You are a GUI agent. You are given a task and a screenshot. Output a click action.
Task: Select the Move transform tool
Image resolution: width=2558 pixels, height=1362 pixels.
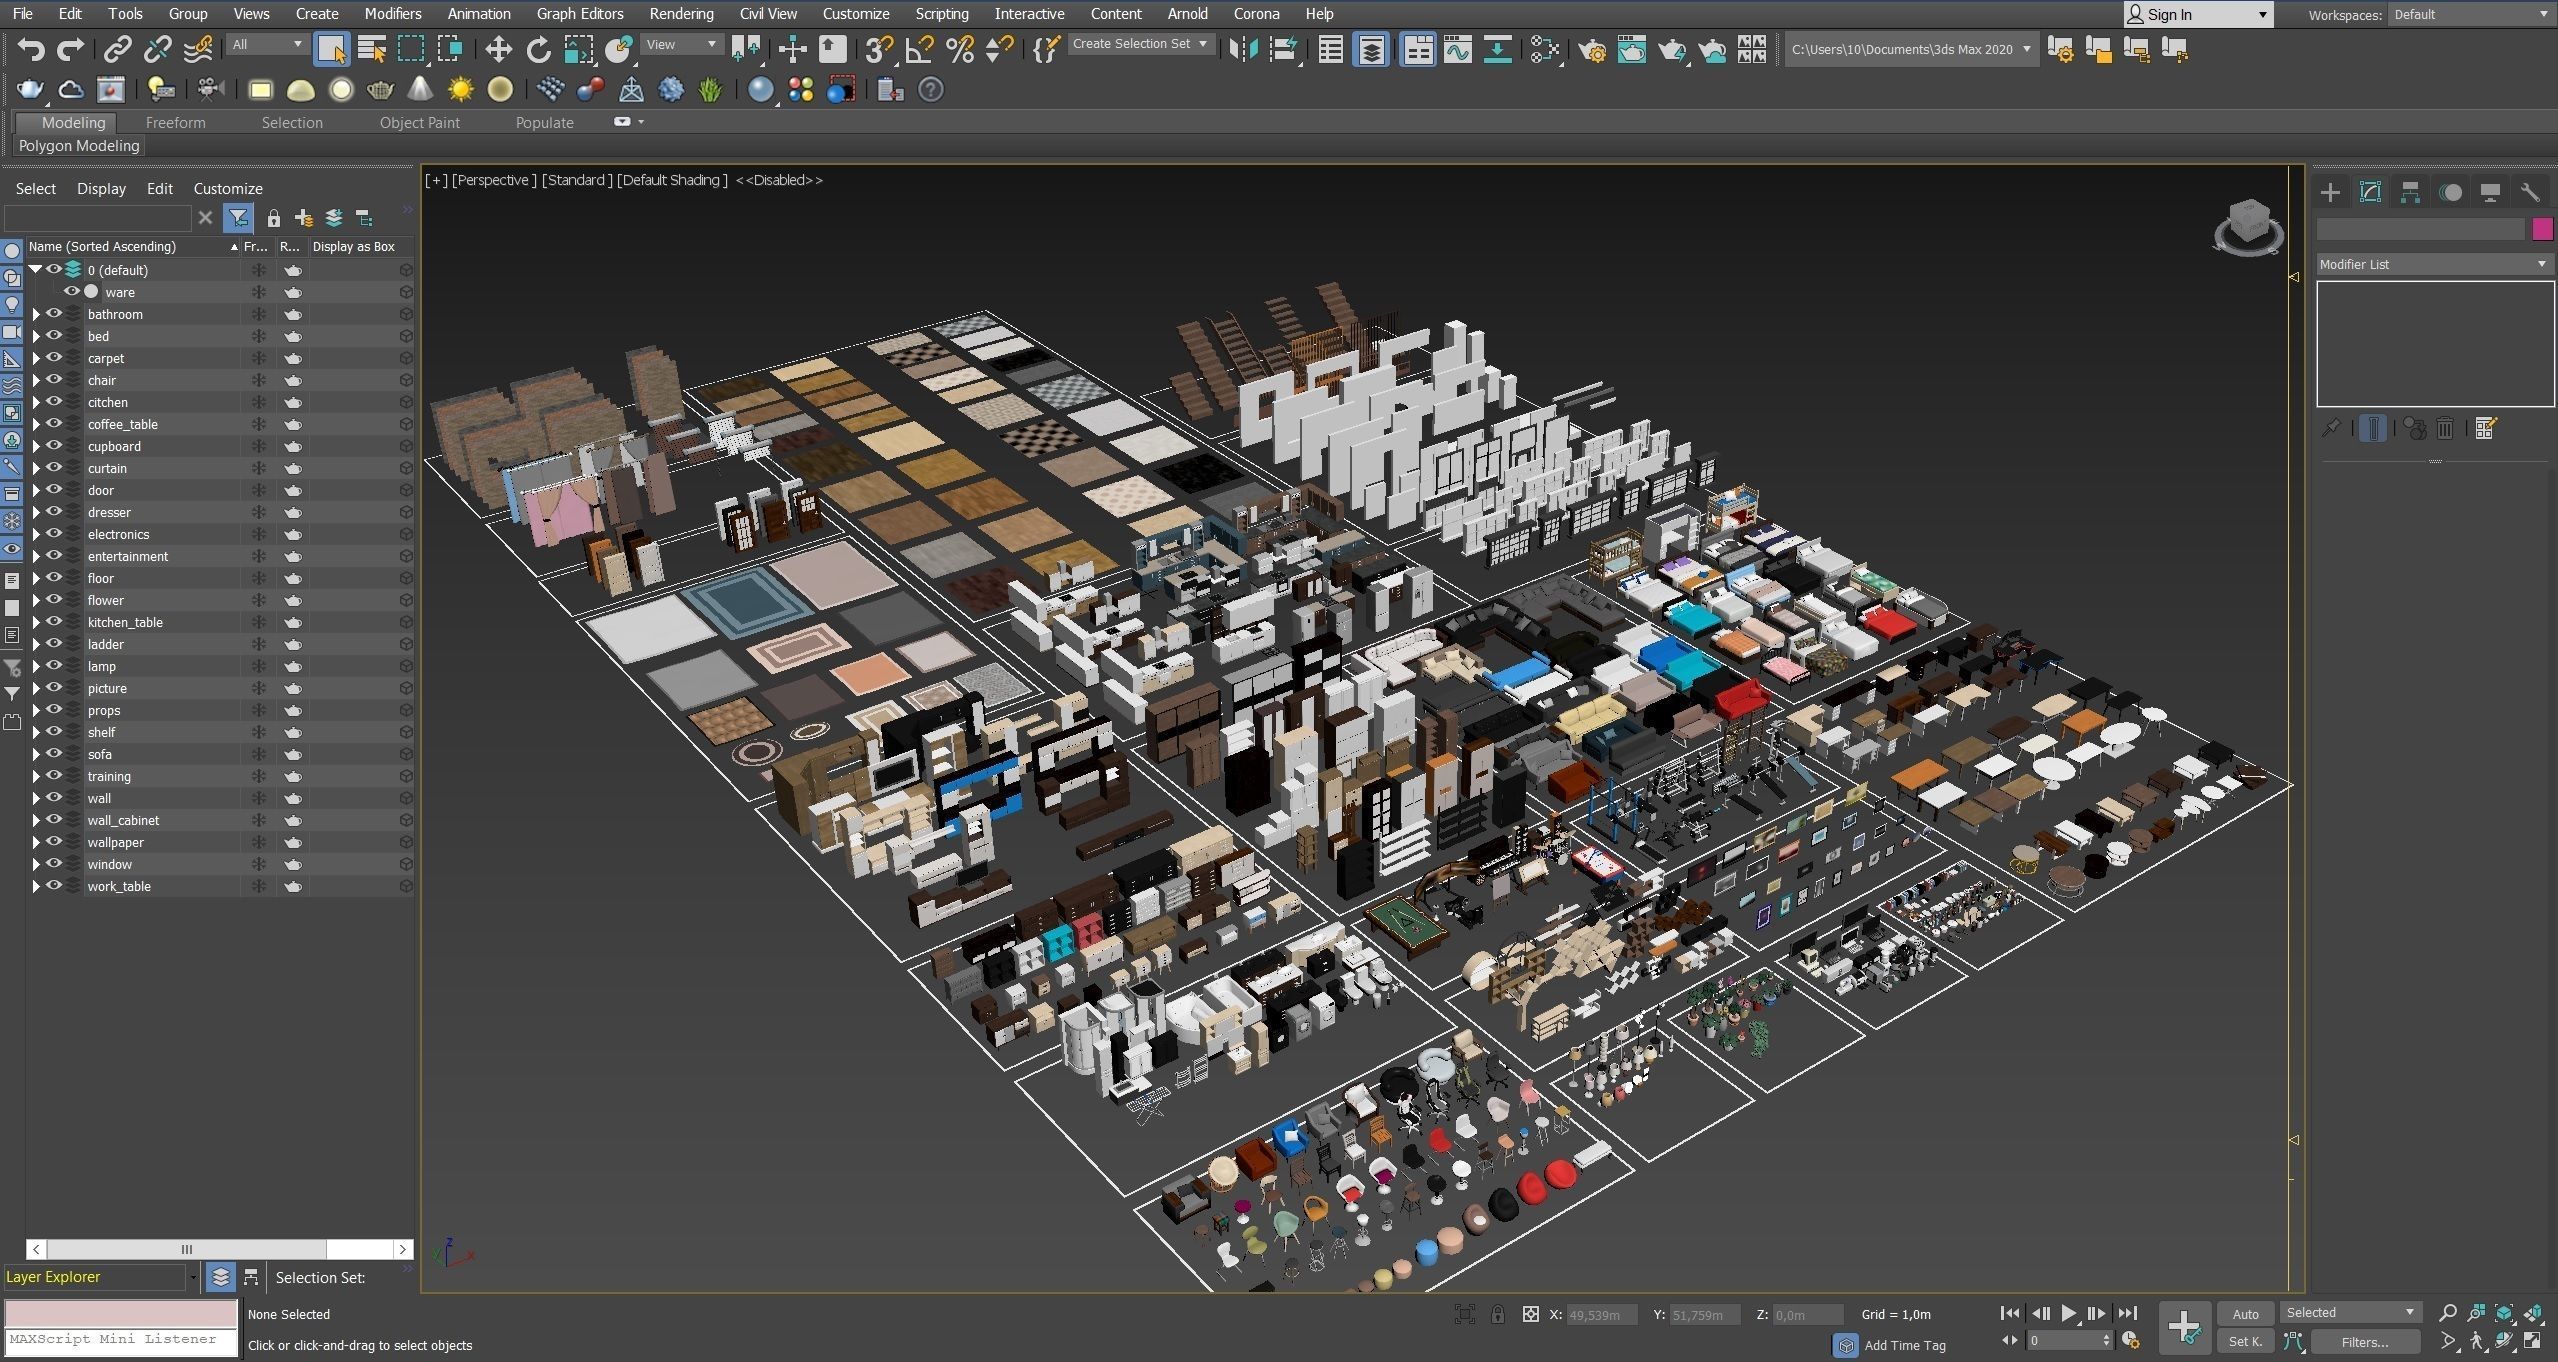498,49
